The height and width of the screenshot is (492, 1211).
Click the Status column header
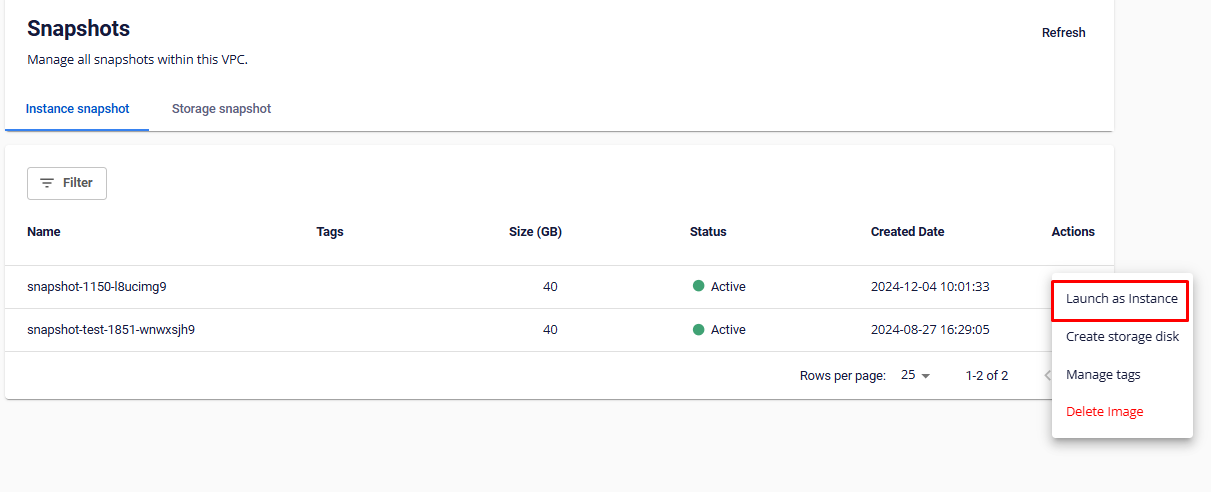pos(708,232)
